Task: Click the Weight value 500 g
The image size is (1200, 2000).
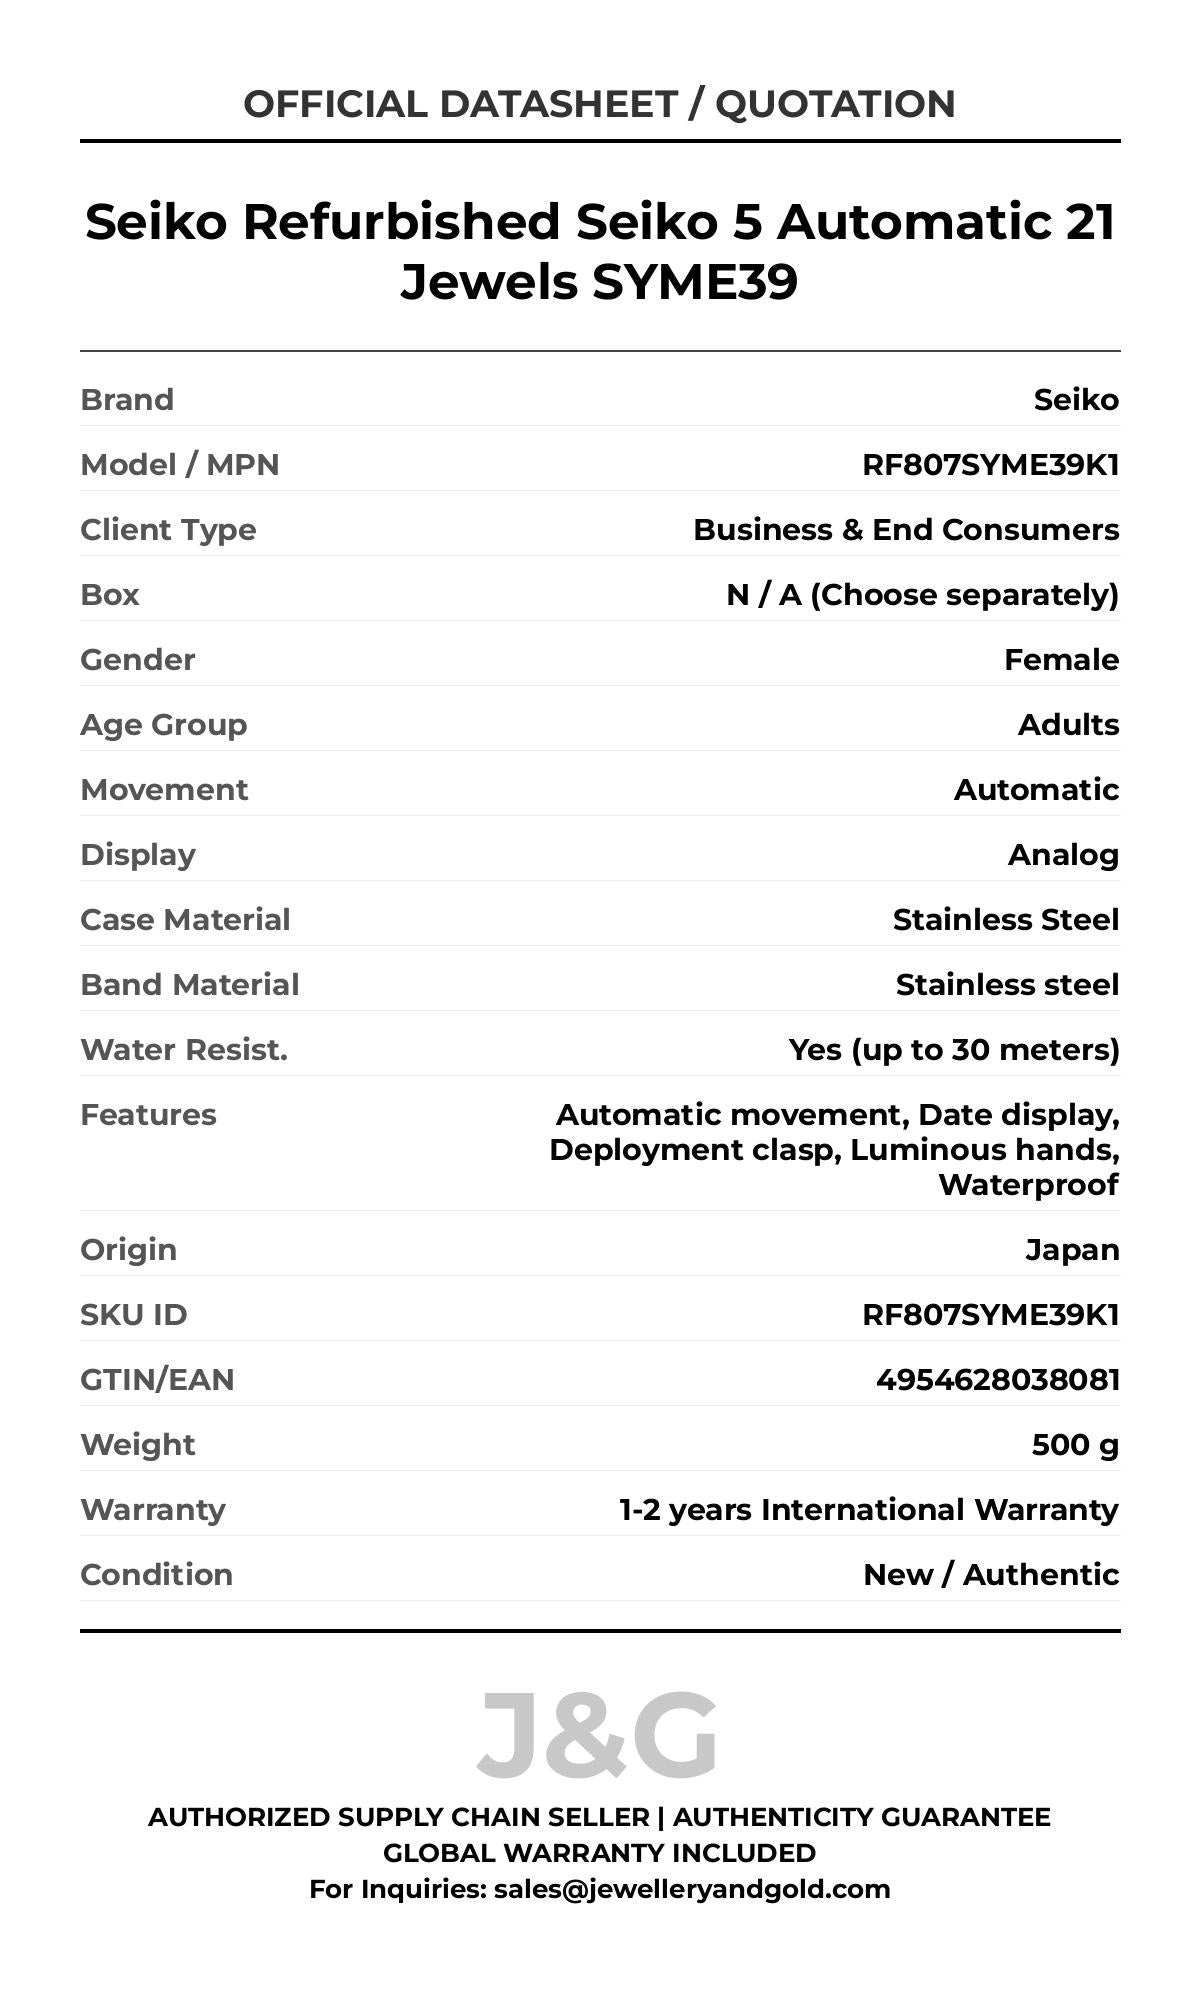Action: coord(1075,1445)
